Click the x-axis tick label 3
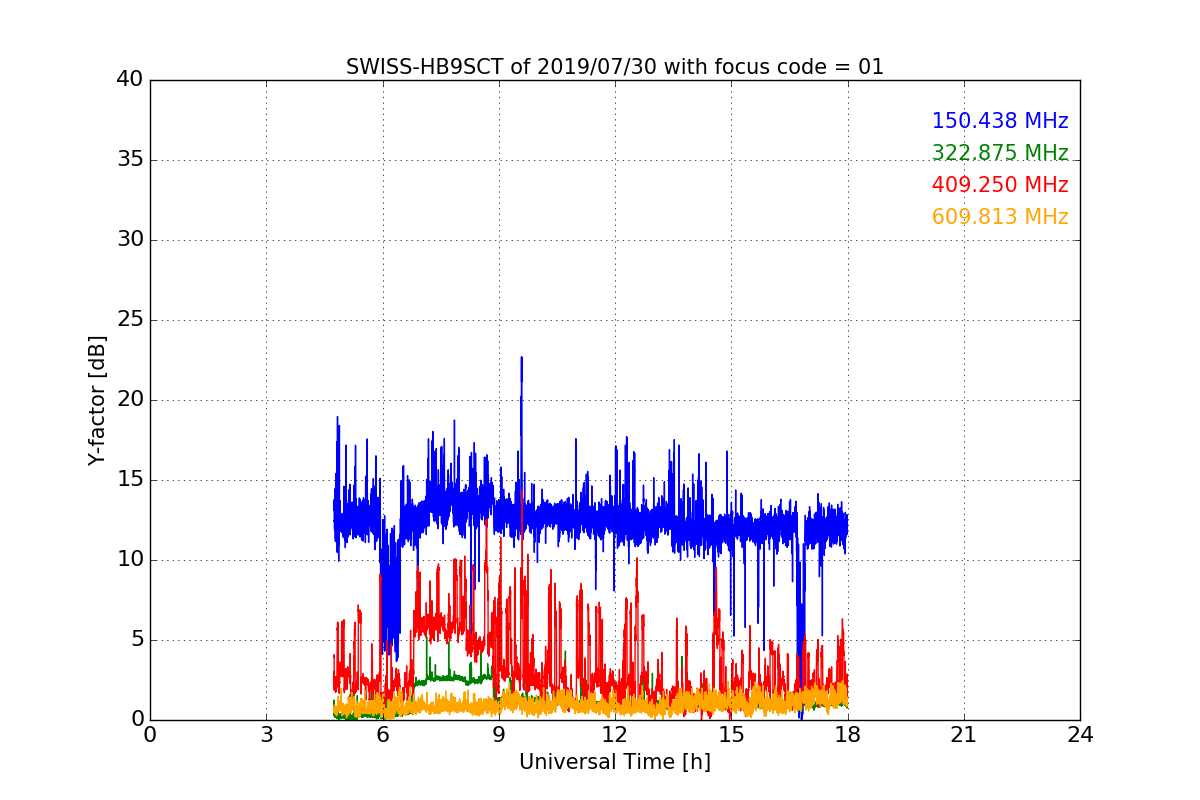The width and height of the screenshot is (1200, 800). 266,735
